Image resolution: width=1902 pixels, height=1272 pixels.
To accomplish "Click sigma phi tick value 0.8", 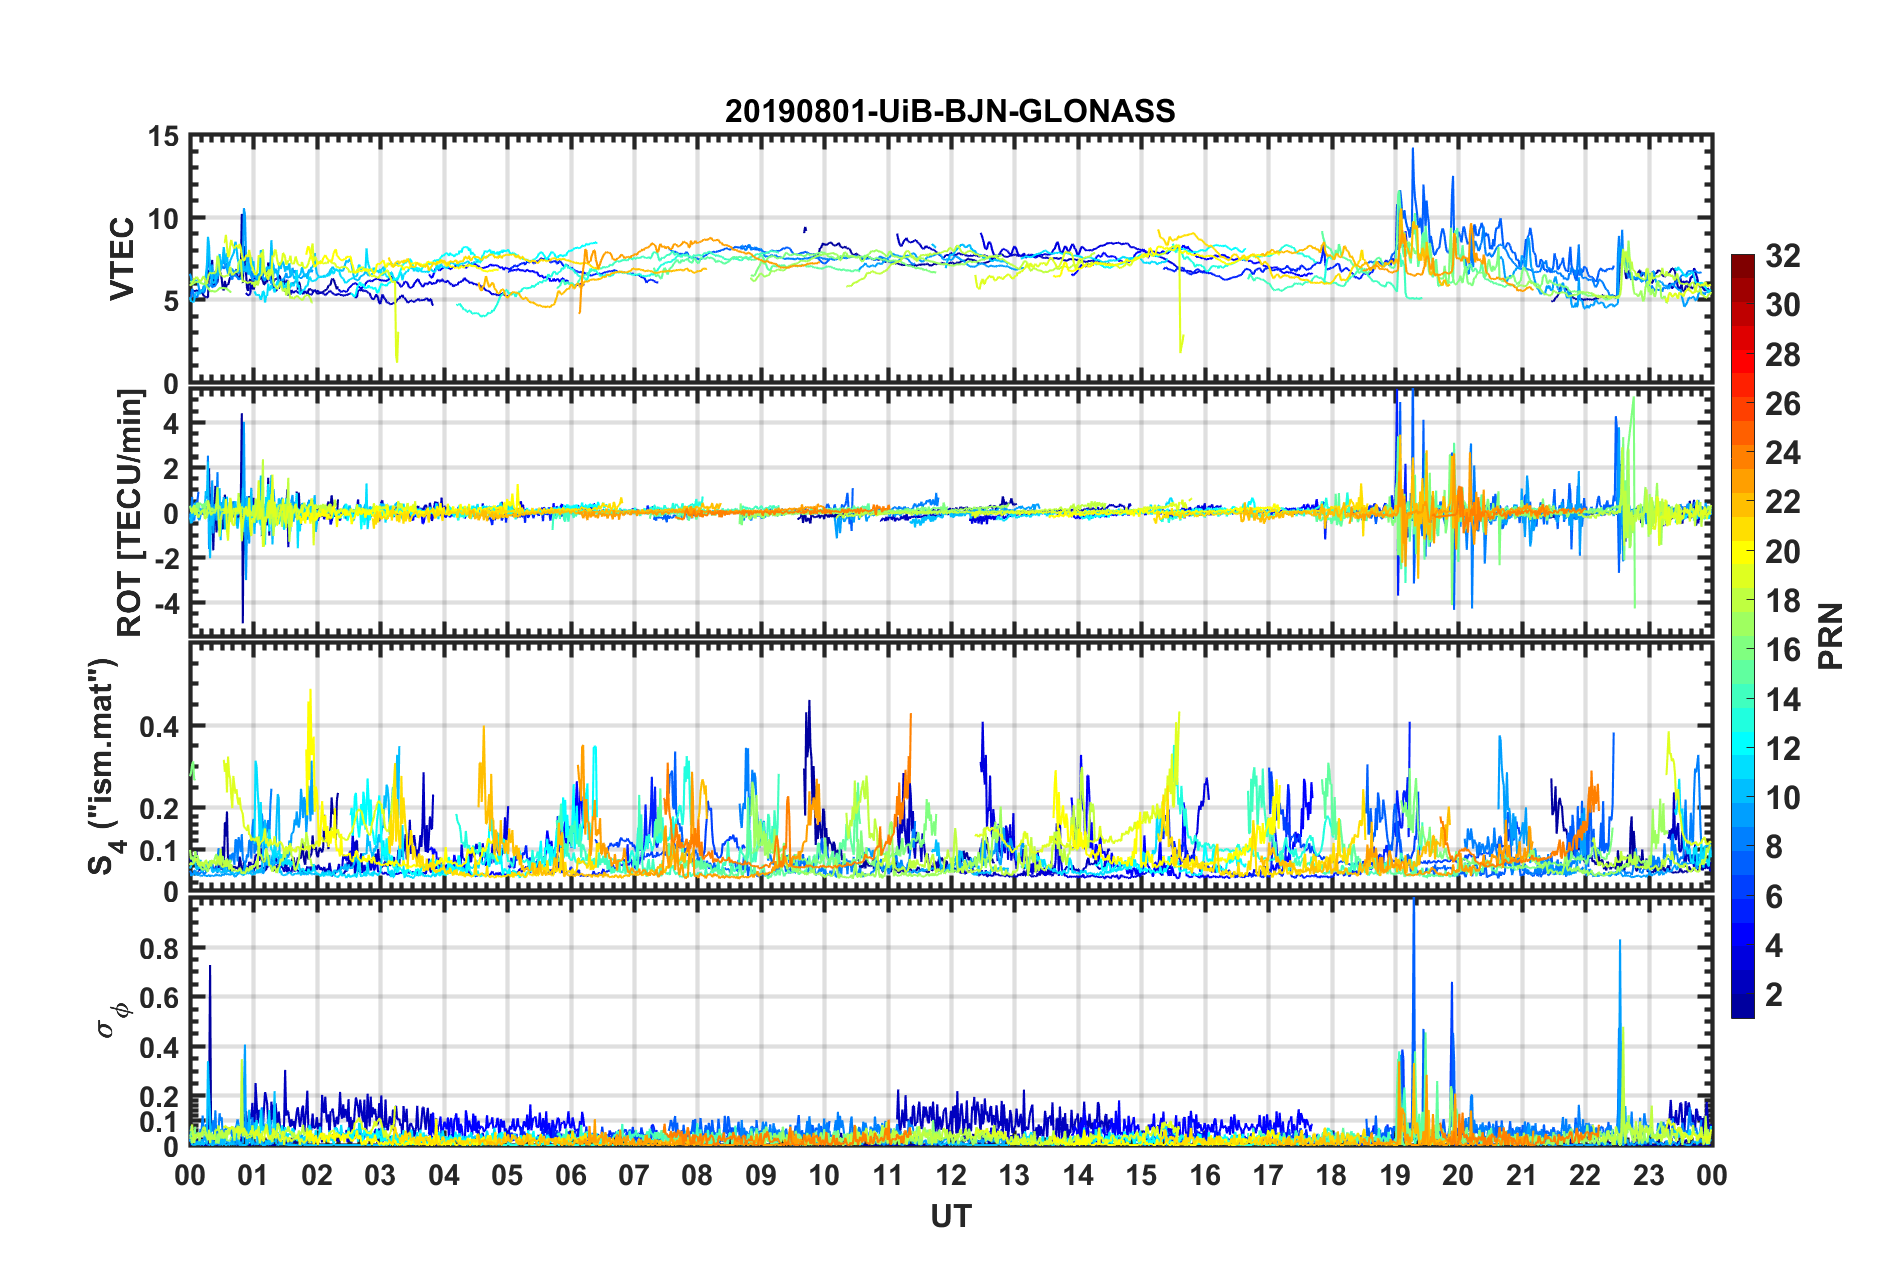I will [x=159, y=948].
